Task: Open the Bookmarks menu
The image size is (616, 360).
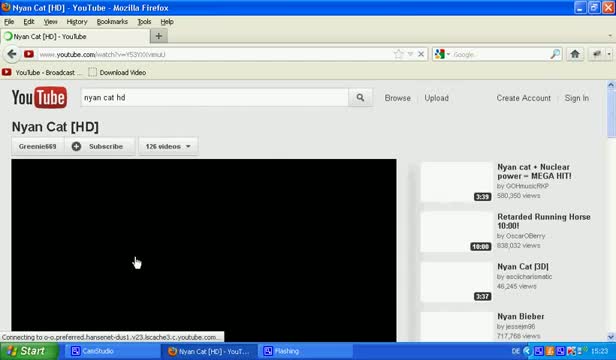Action: (x=112, y=22)
